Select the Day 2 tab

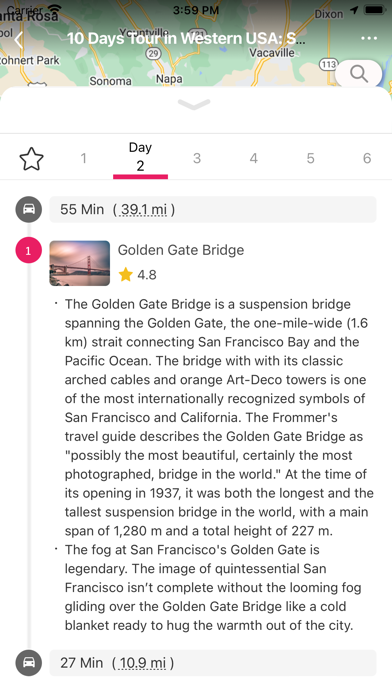click(x=140, y=157)
